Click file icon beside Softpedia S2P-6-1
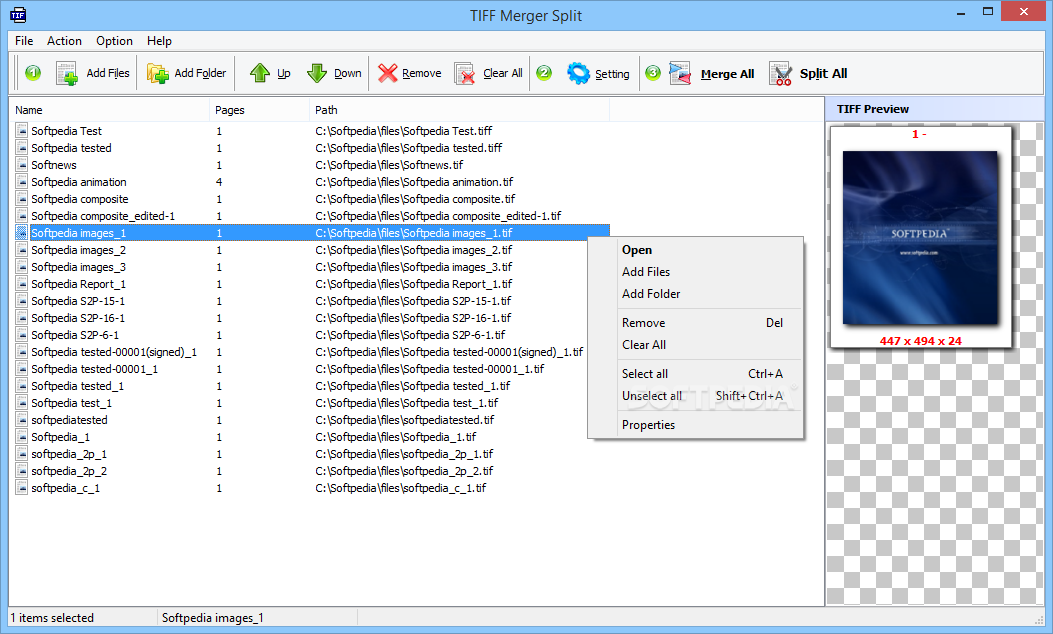This screenshot has height=634, width=1053. click(x=21, y=334)
